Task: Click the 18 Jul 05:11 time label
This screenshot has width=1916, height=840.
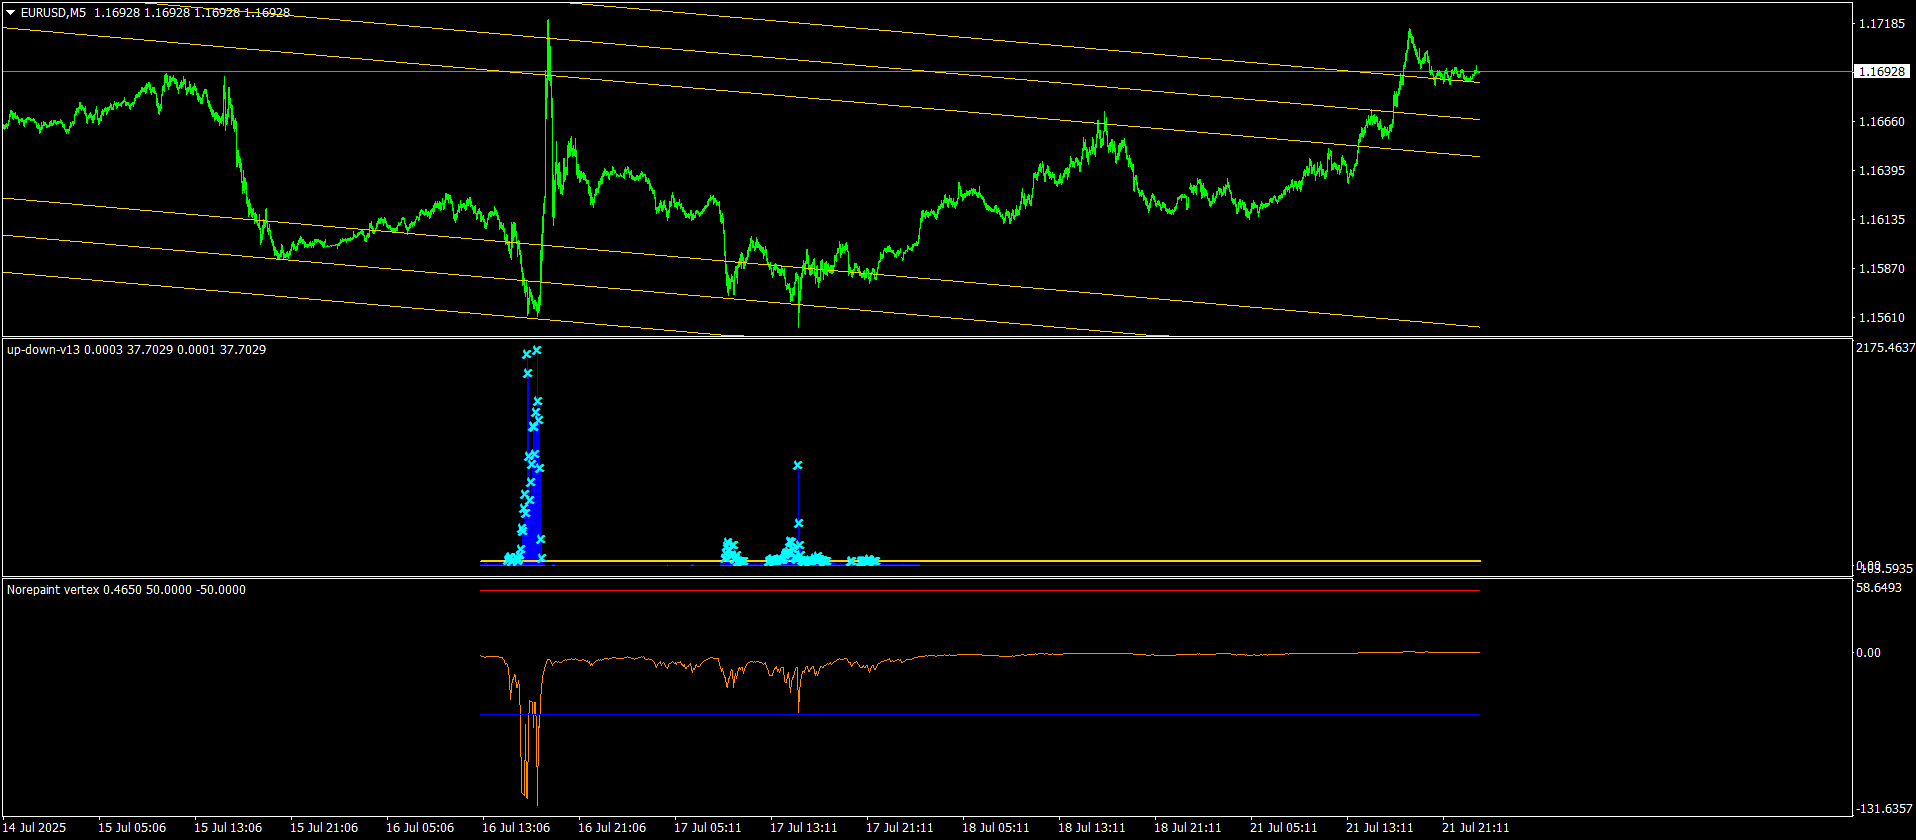Action: 996,828
